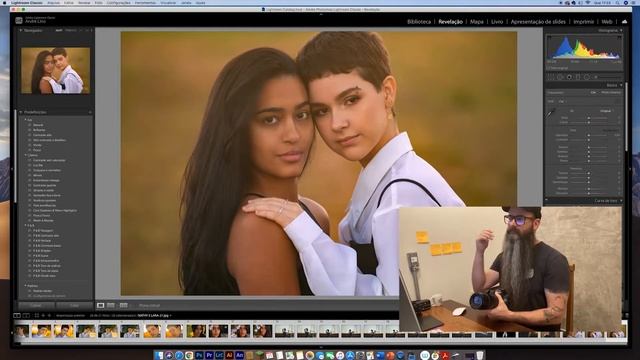Select the Radial Filter tool

pyautogui.click(x=587, y=77)
